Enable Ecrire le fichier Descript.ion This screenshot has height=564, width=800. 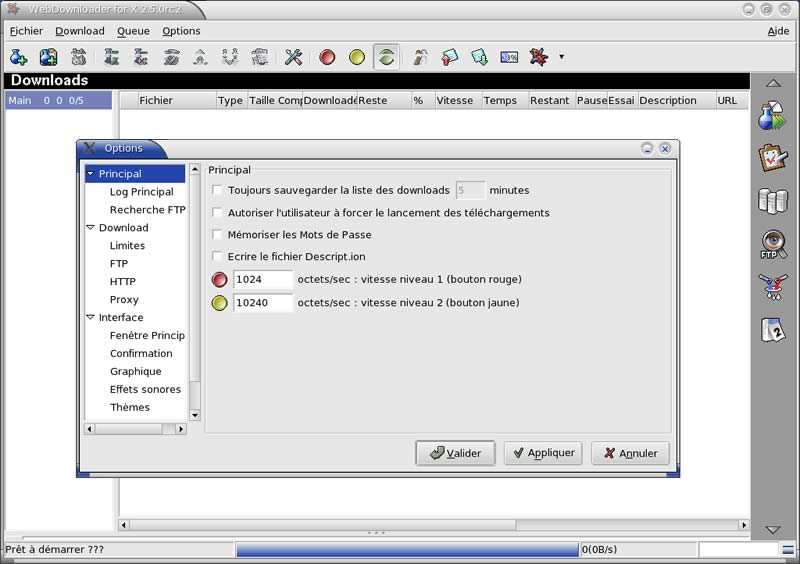pyautogui.click(x=217, y=256)
